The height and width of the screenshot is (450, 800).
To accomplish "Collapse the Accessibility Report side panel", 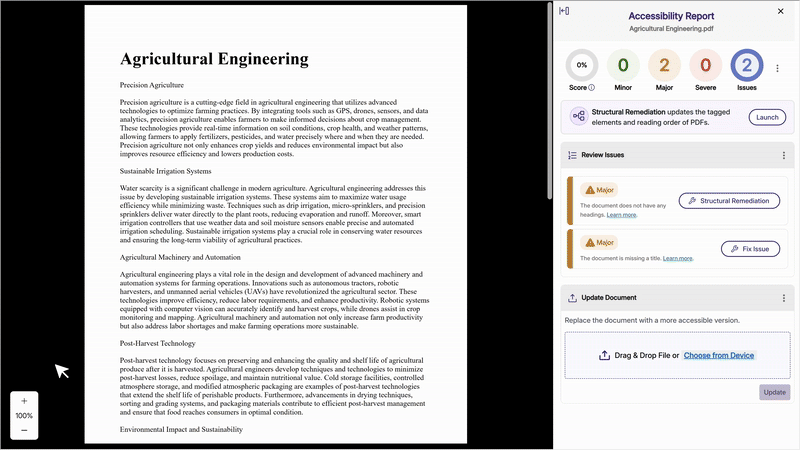I will [x=565, y=11].
